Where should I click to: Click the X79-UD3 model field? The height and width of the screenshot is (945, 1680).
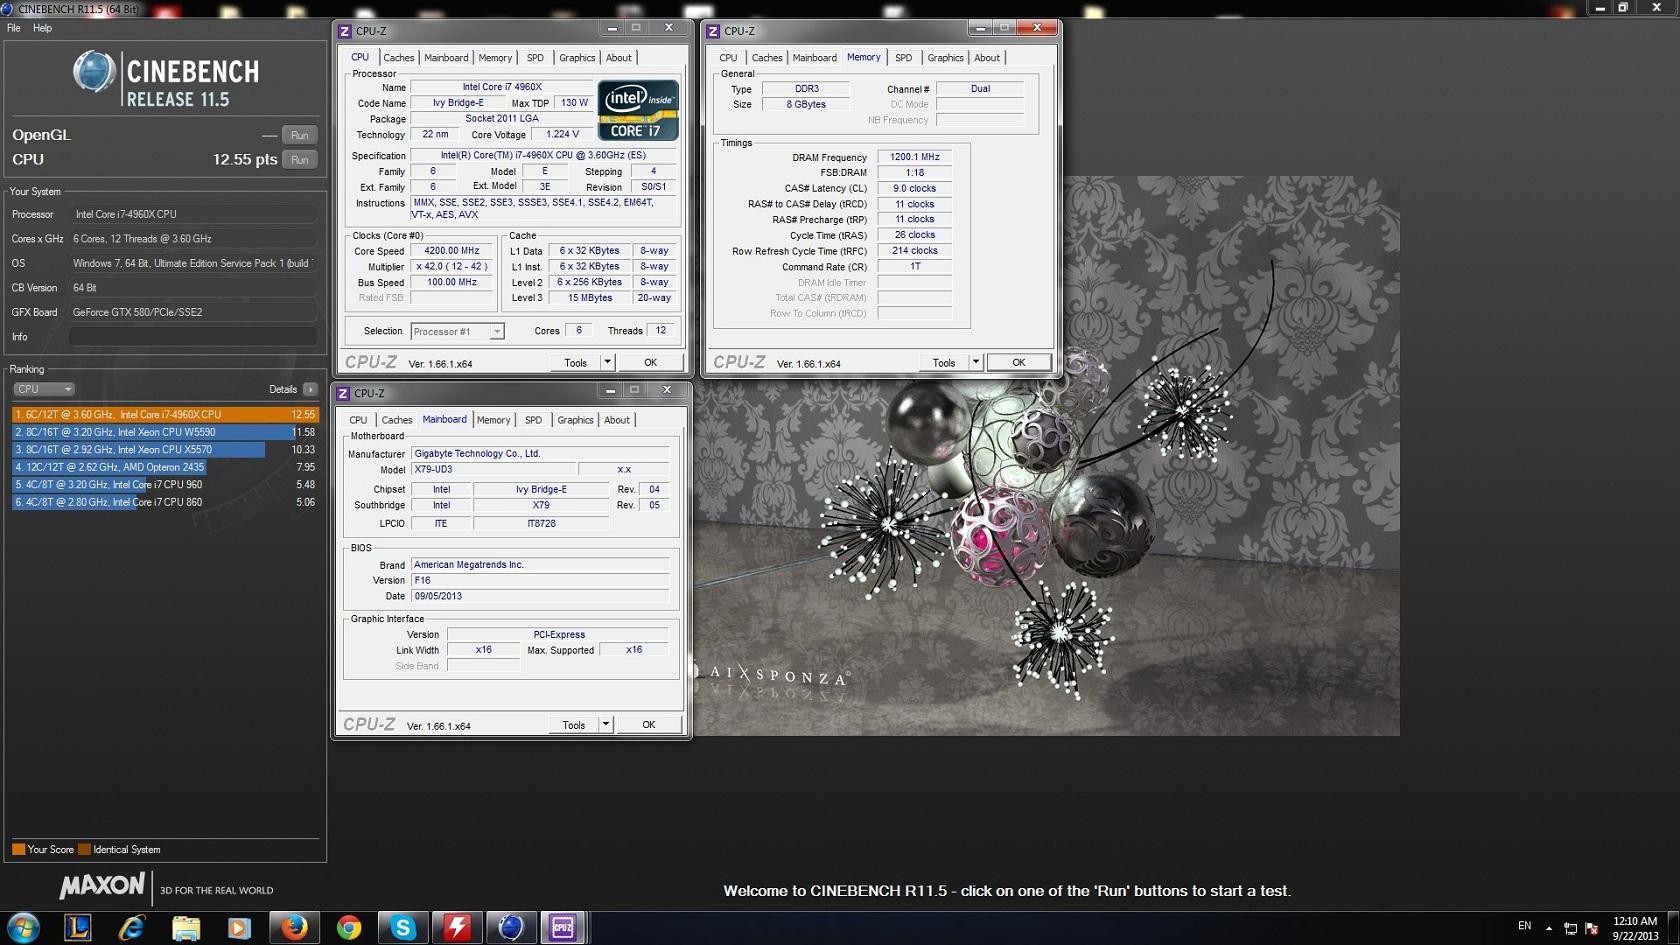click(x=494, y=469)
